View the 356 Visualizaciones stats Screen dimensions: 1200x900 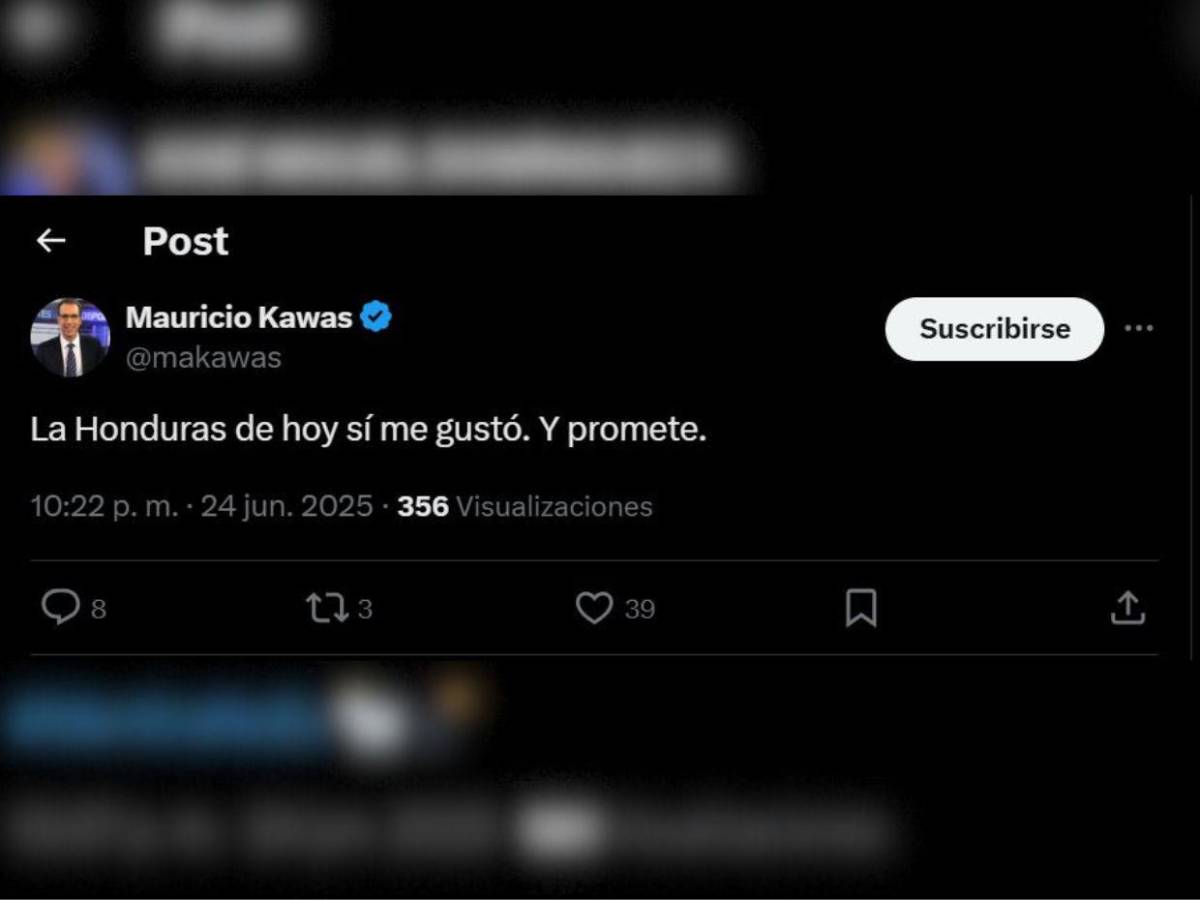click(525, 507)
